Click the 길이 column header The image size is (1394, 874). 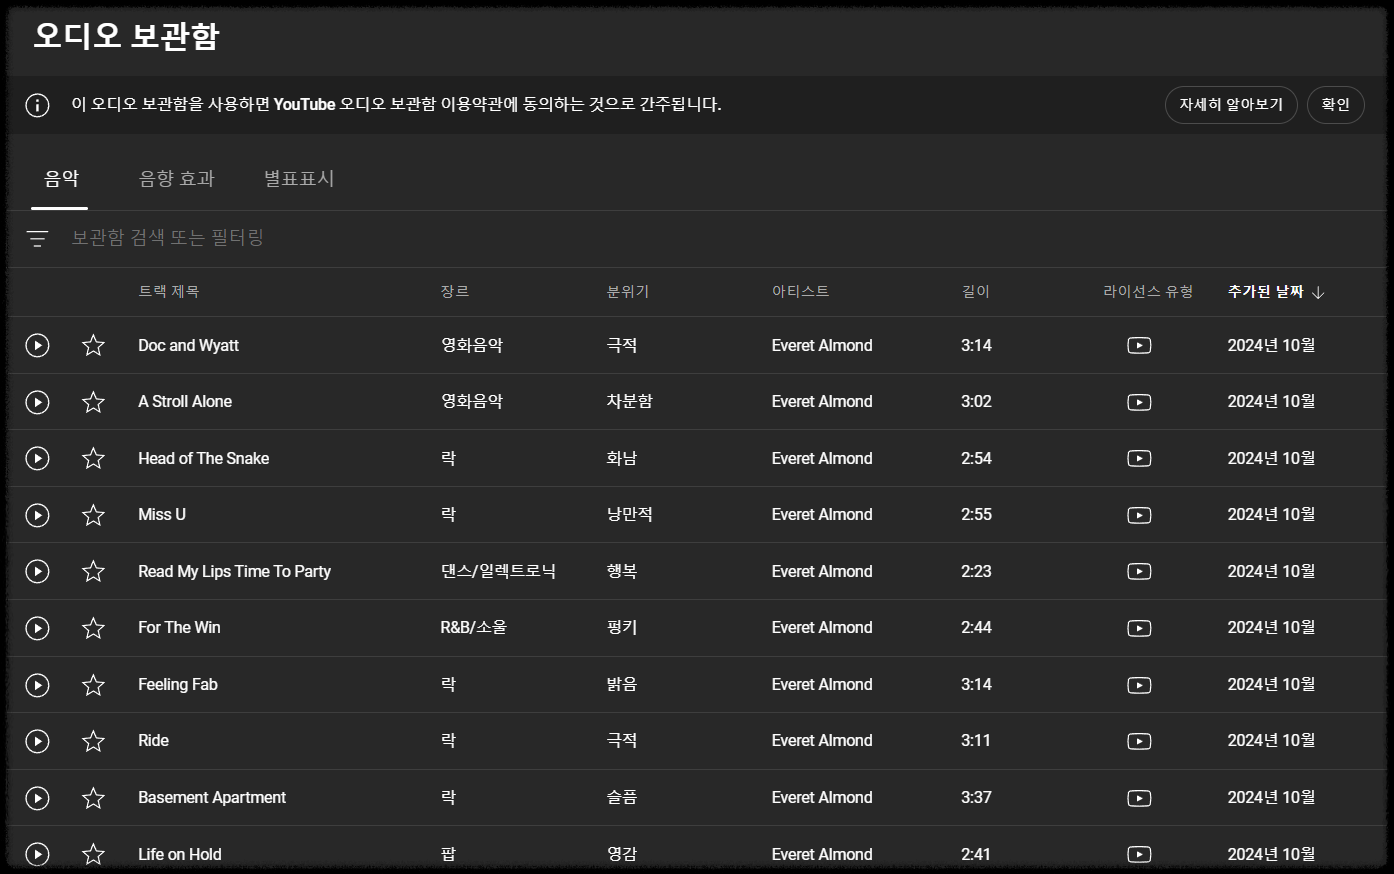[976, 291]
